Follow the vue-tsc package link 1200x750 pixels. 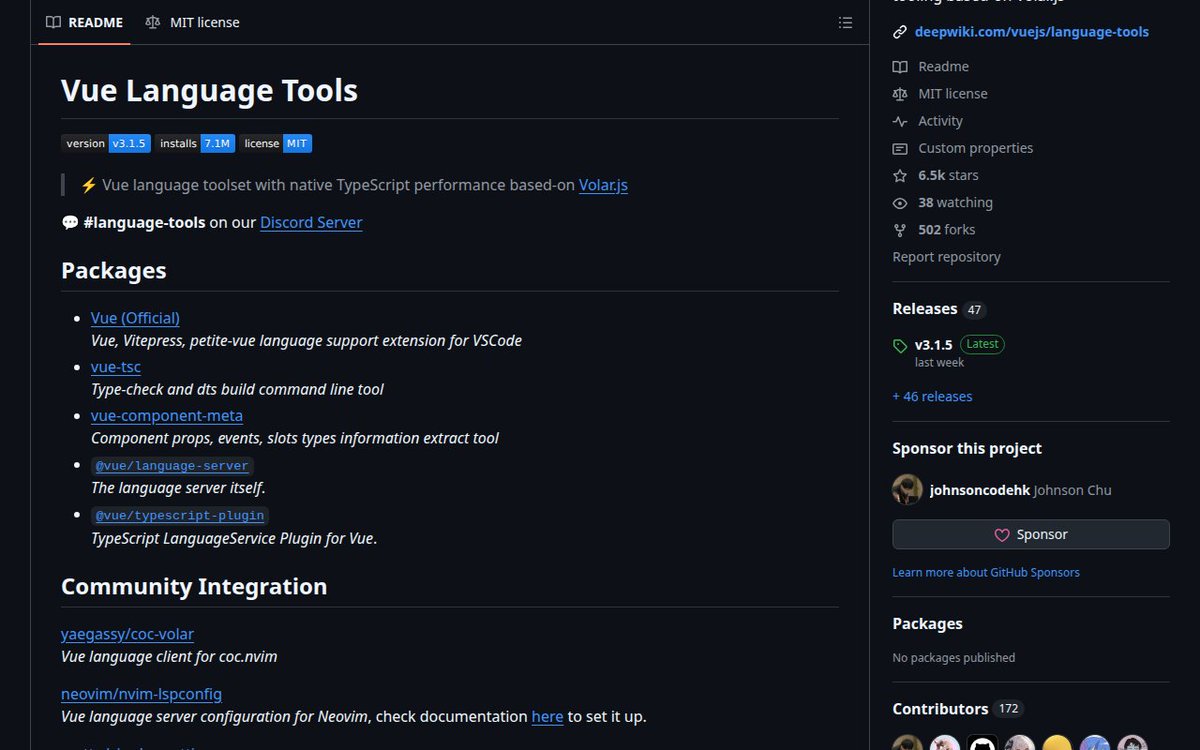tap(116, 367)
